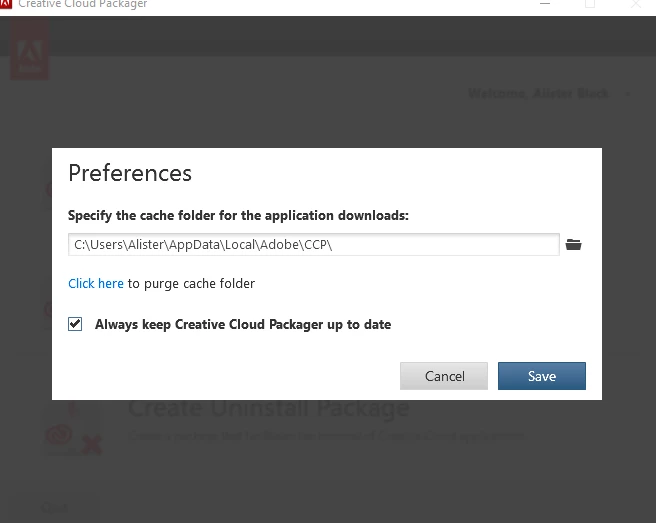The height and width of the screenshot is (523, 656).
Task: Save the Preferences settings
Action: [x=542, y=376]
